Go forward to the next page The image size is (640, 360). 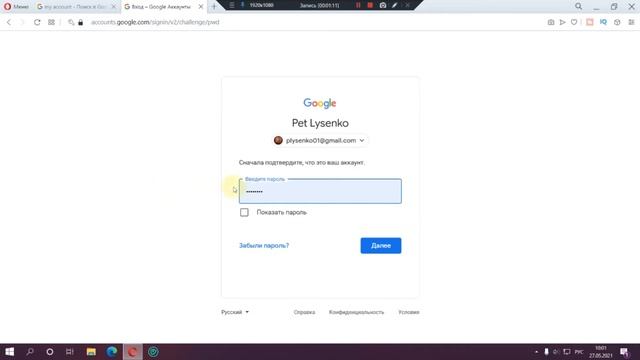point(22,22)
